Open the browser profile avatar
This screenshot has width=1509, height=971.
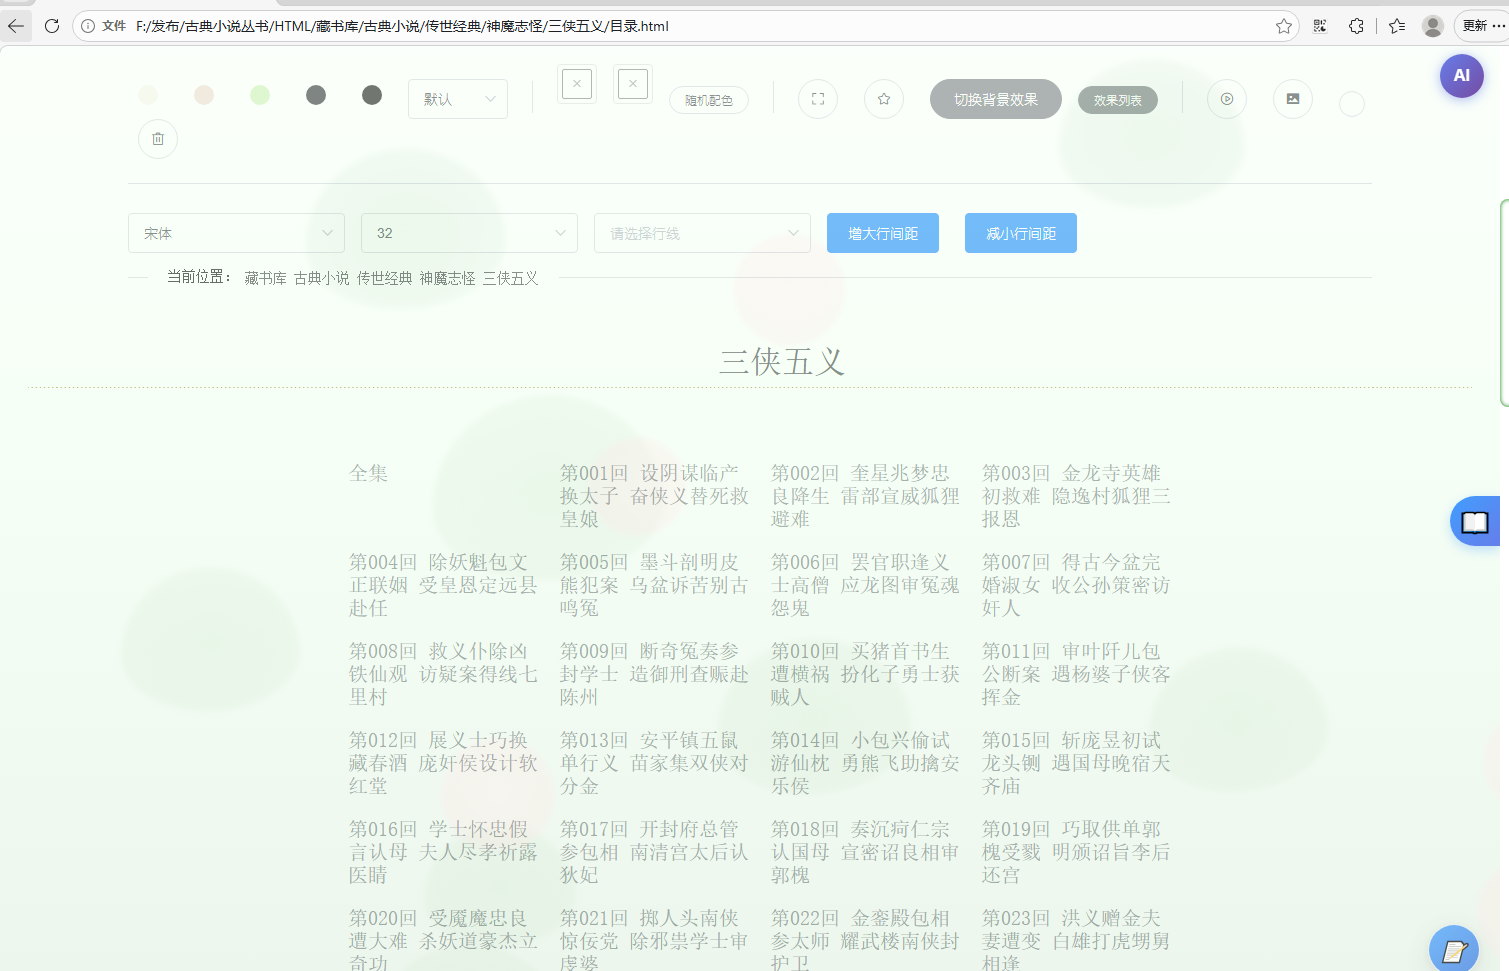click(x=1433, y=26)
